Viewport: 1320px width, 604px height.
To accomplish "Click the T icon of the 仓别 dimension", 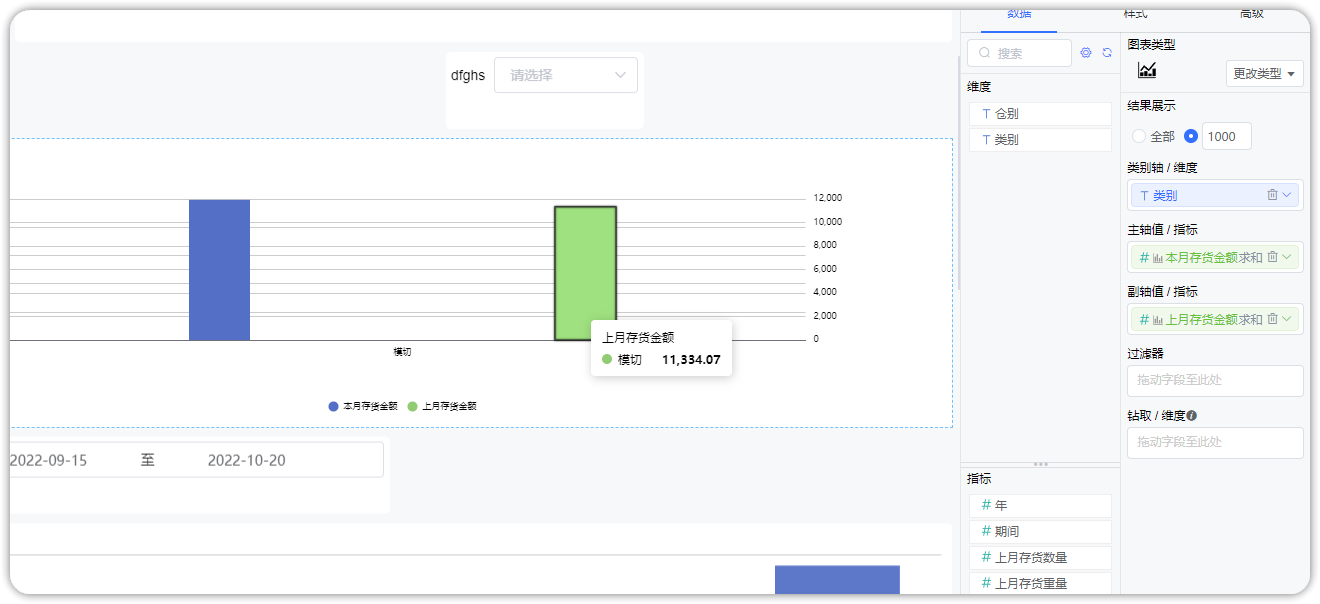I will pos(986,114).
